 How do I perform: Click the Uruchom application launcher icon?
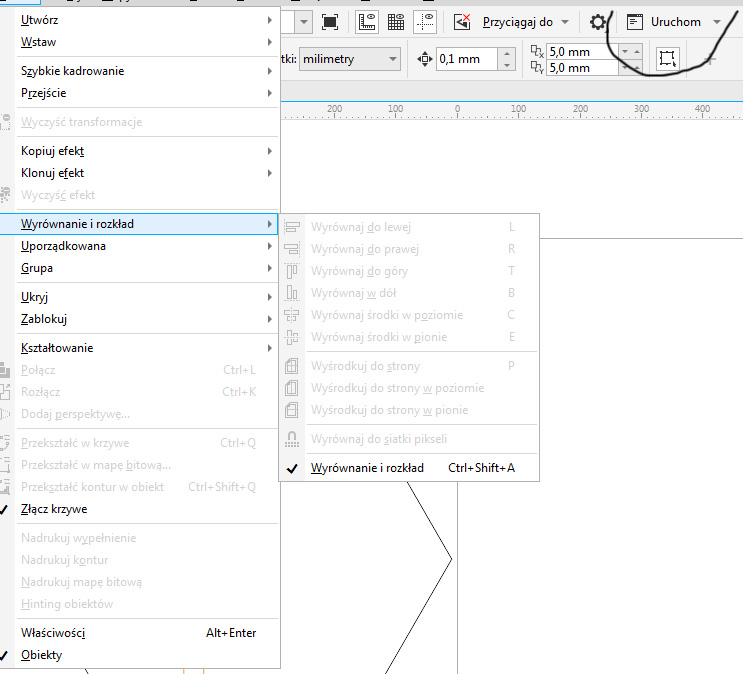click(x=634, y=21)
